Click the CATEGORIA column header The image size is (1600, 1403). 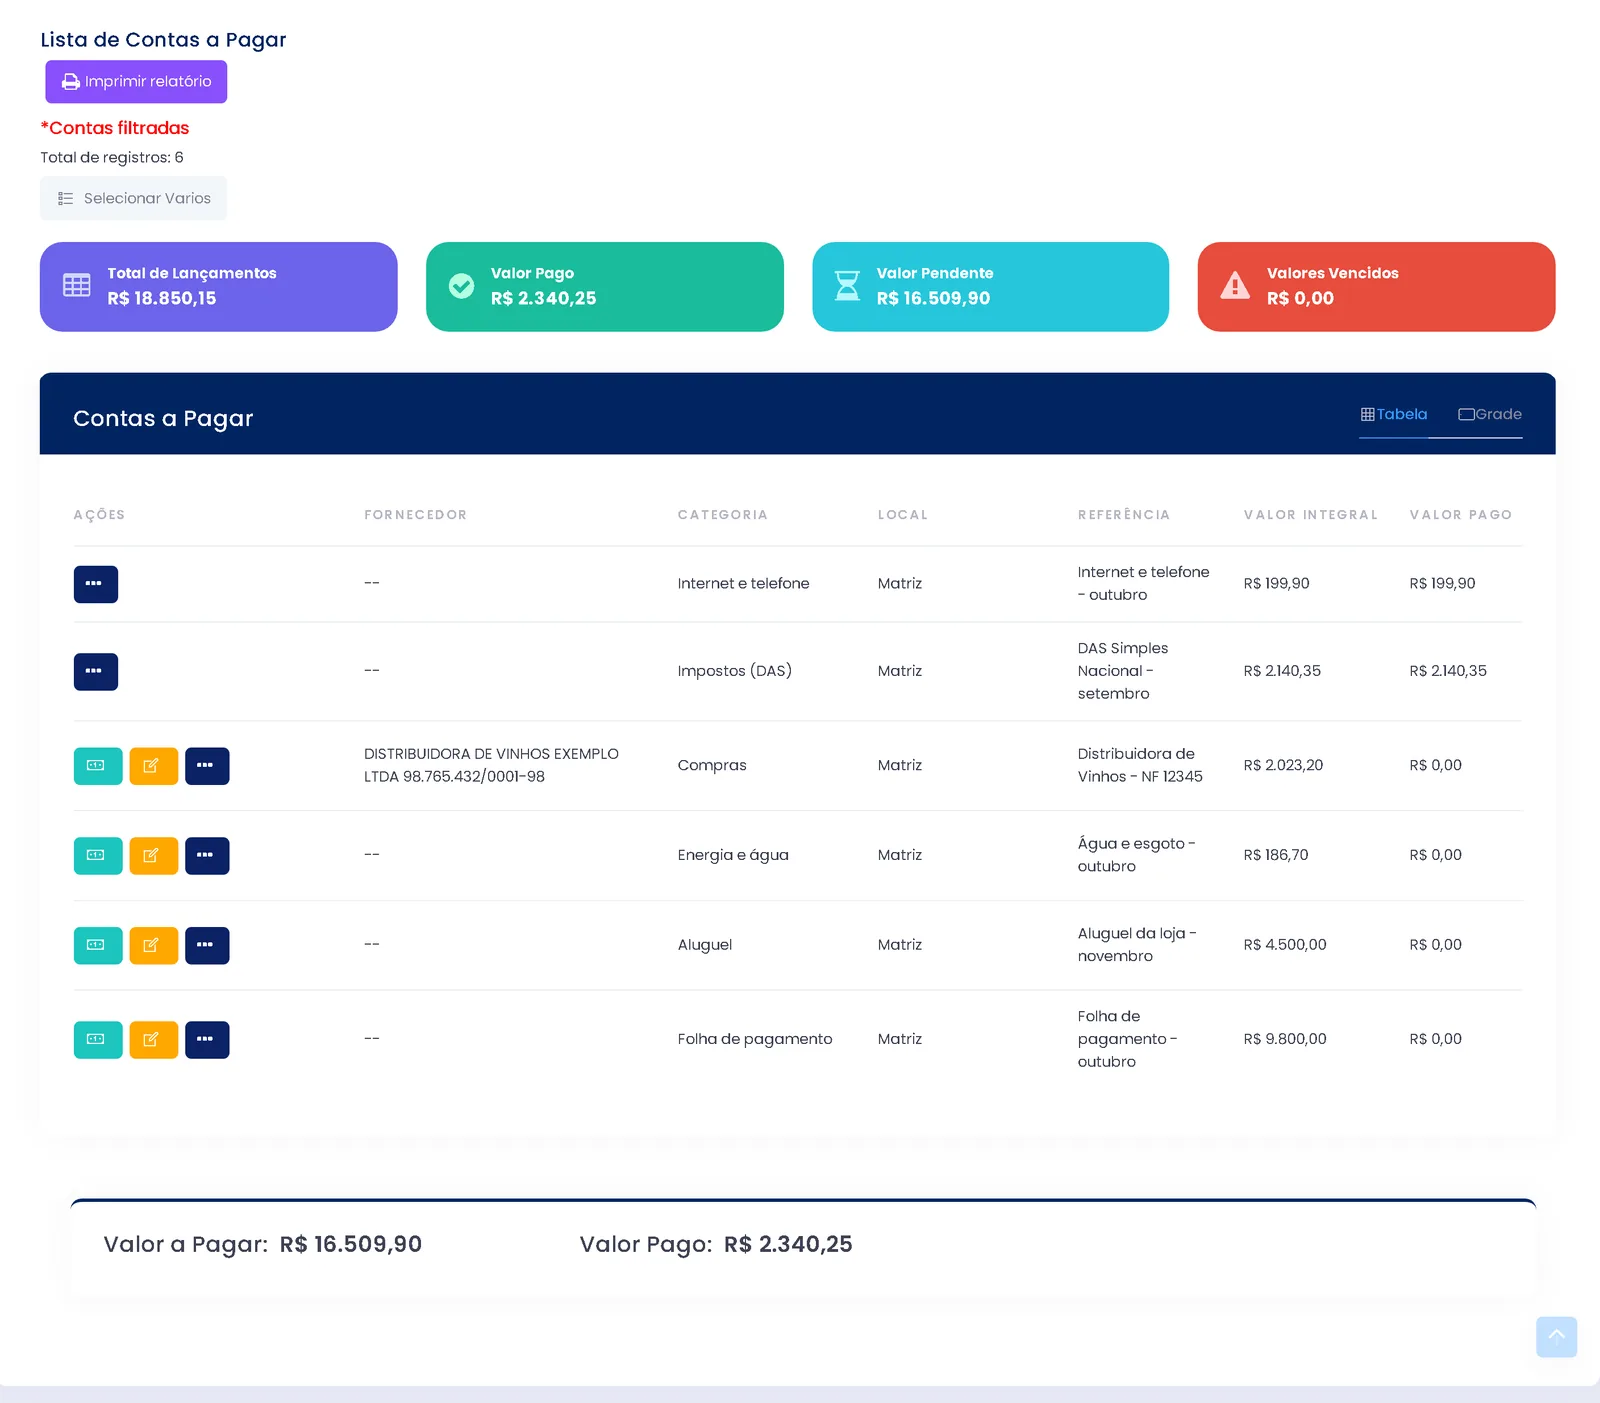pyautogui.click(x=723, y=515)
